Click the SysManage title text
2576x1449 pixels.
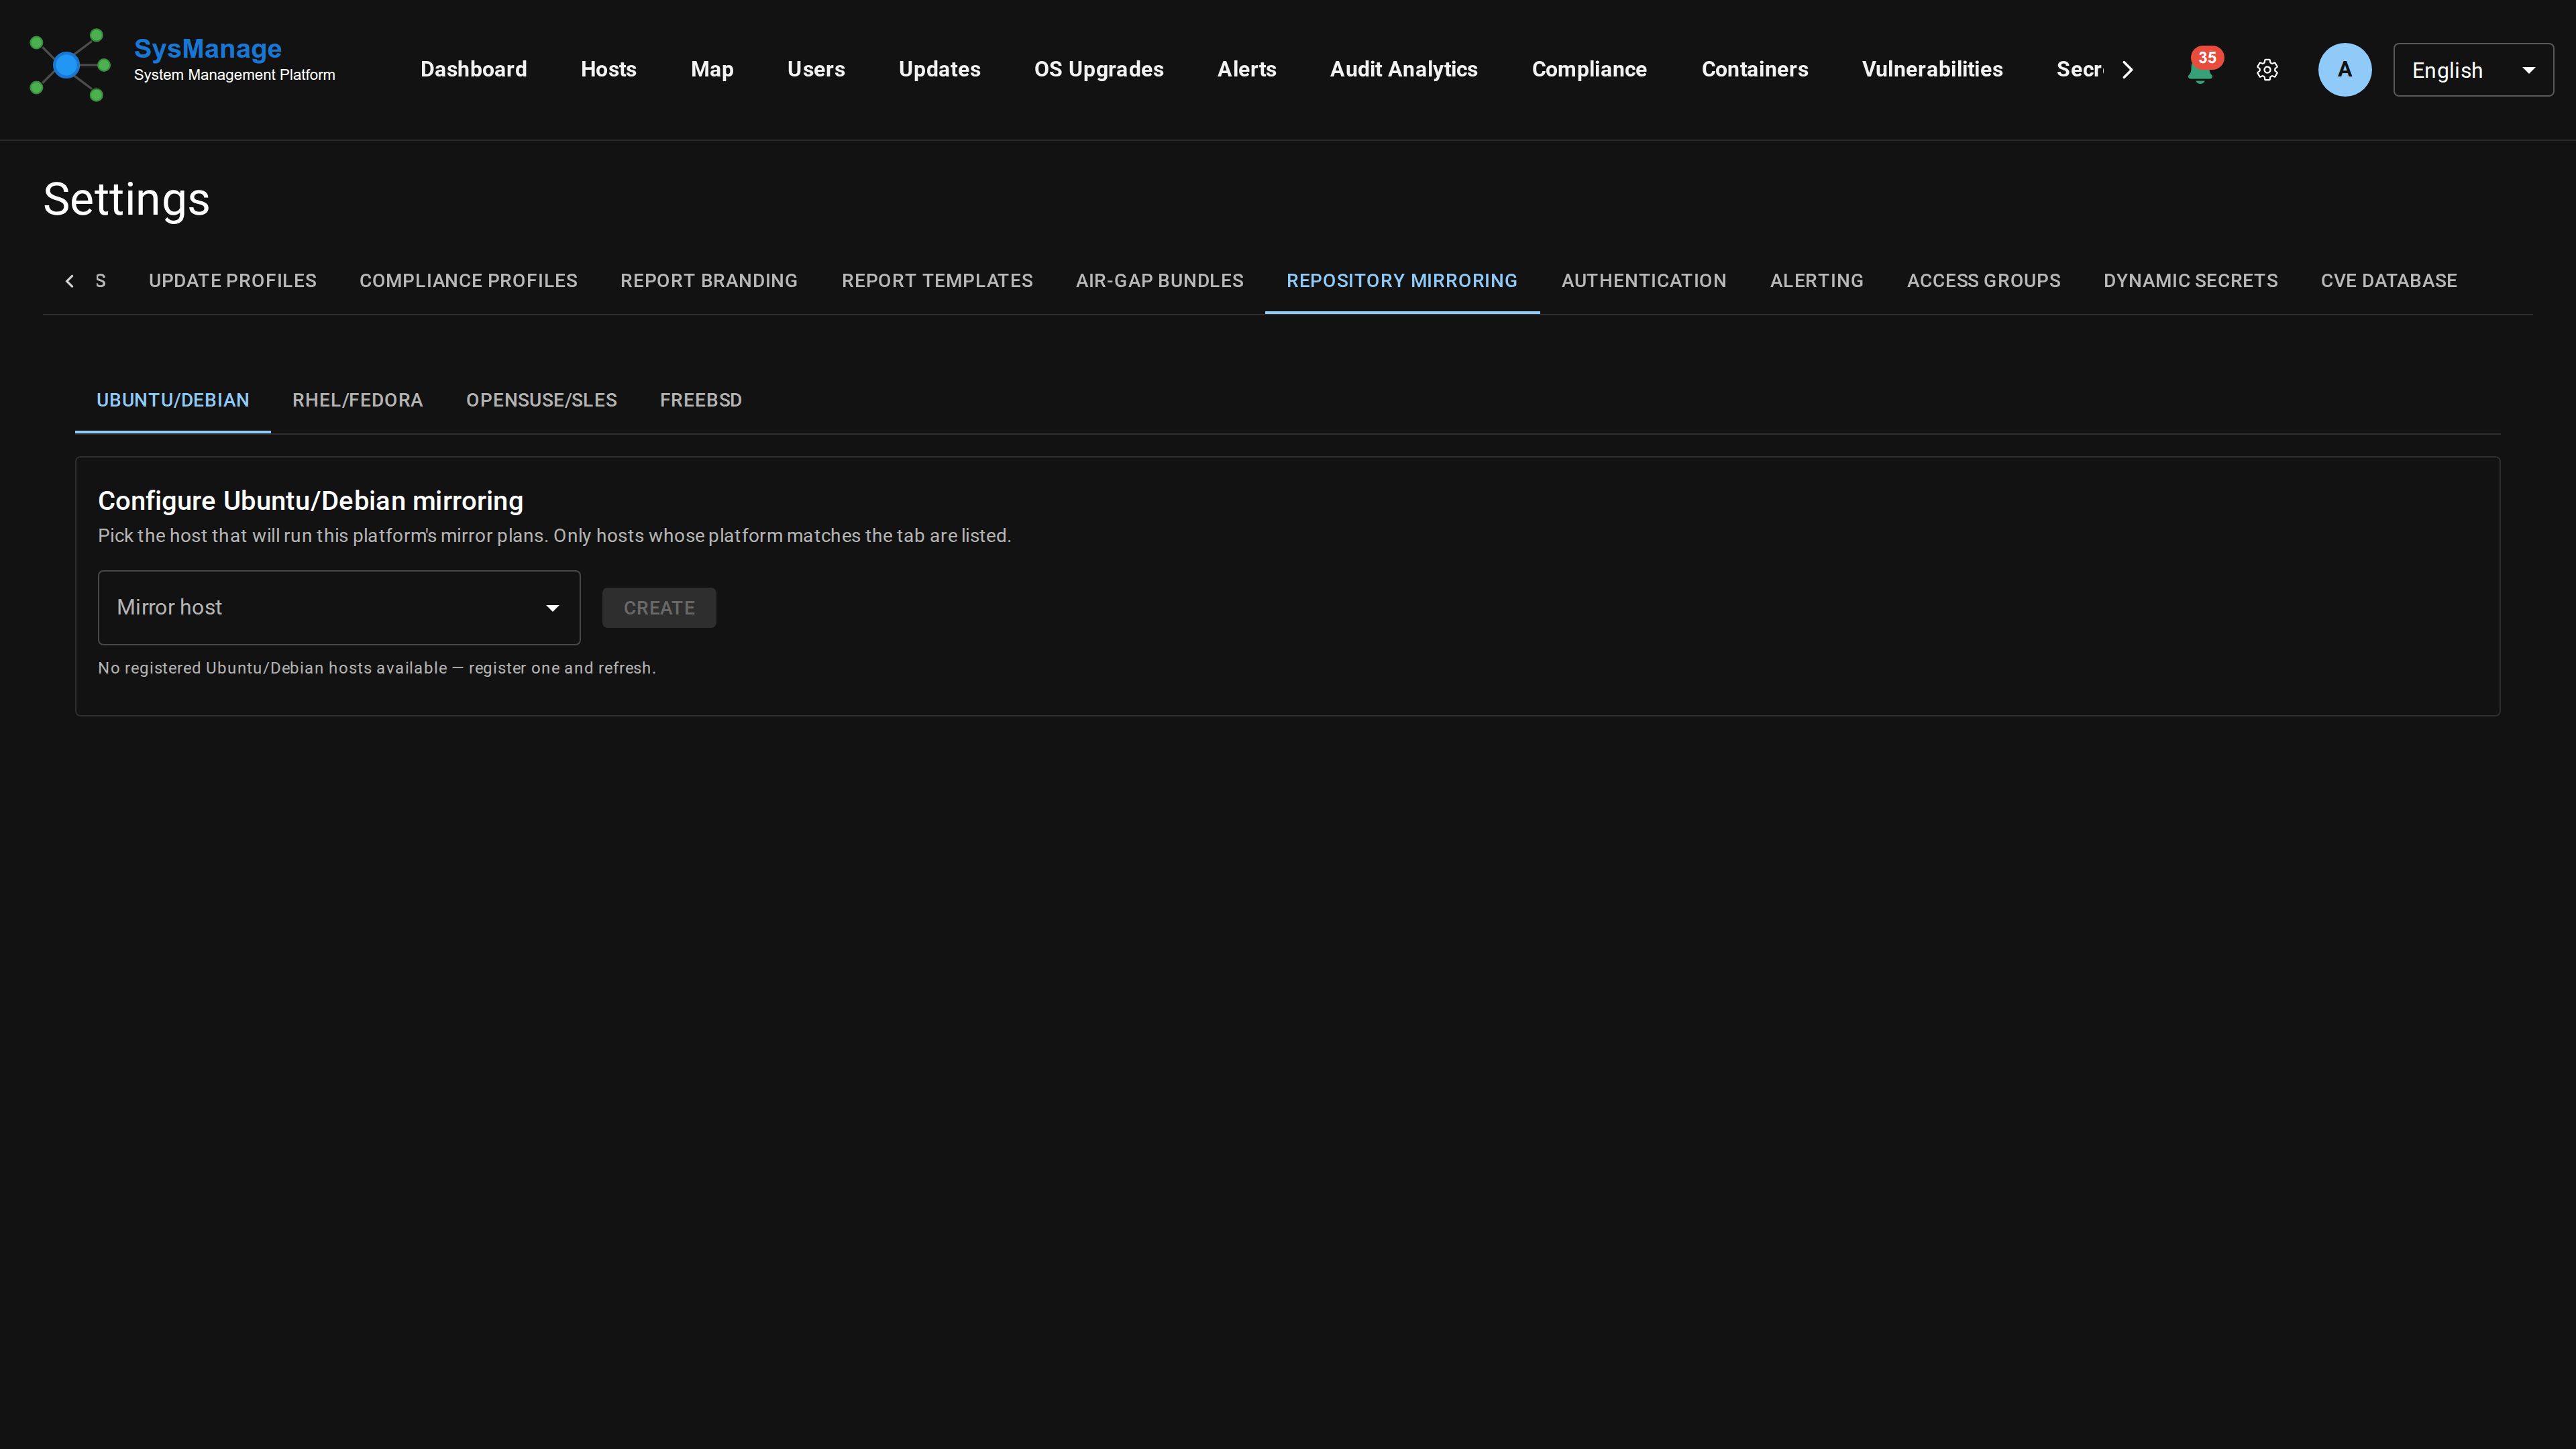point(207,48)
